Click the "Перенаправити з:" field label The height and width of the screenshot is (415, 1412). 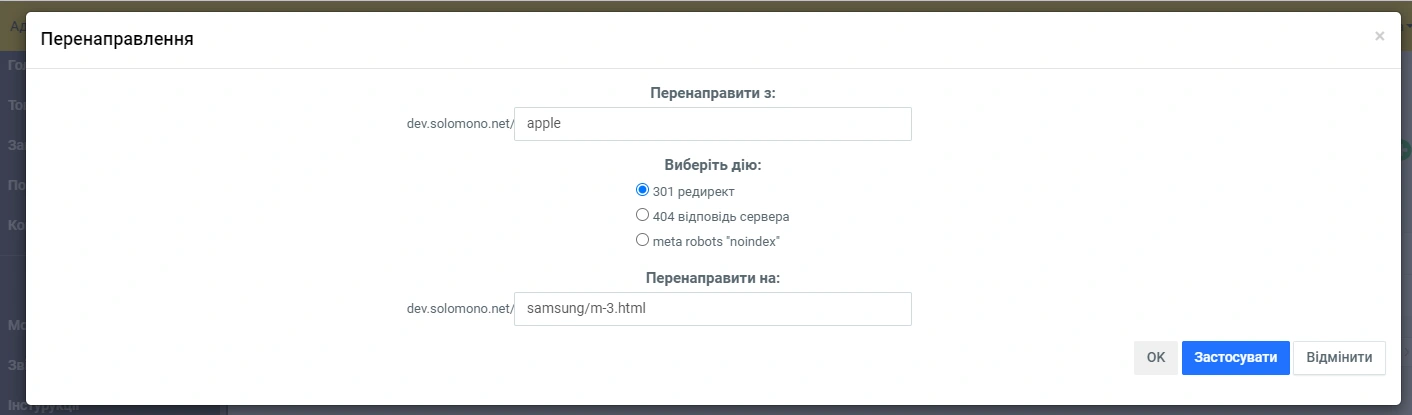click(712, 93)
